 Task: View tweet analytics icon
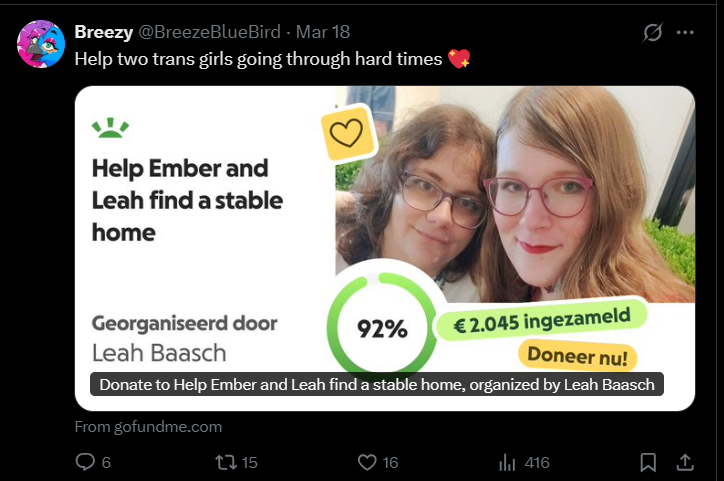coord(507,462)
